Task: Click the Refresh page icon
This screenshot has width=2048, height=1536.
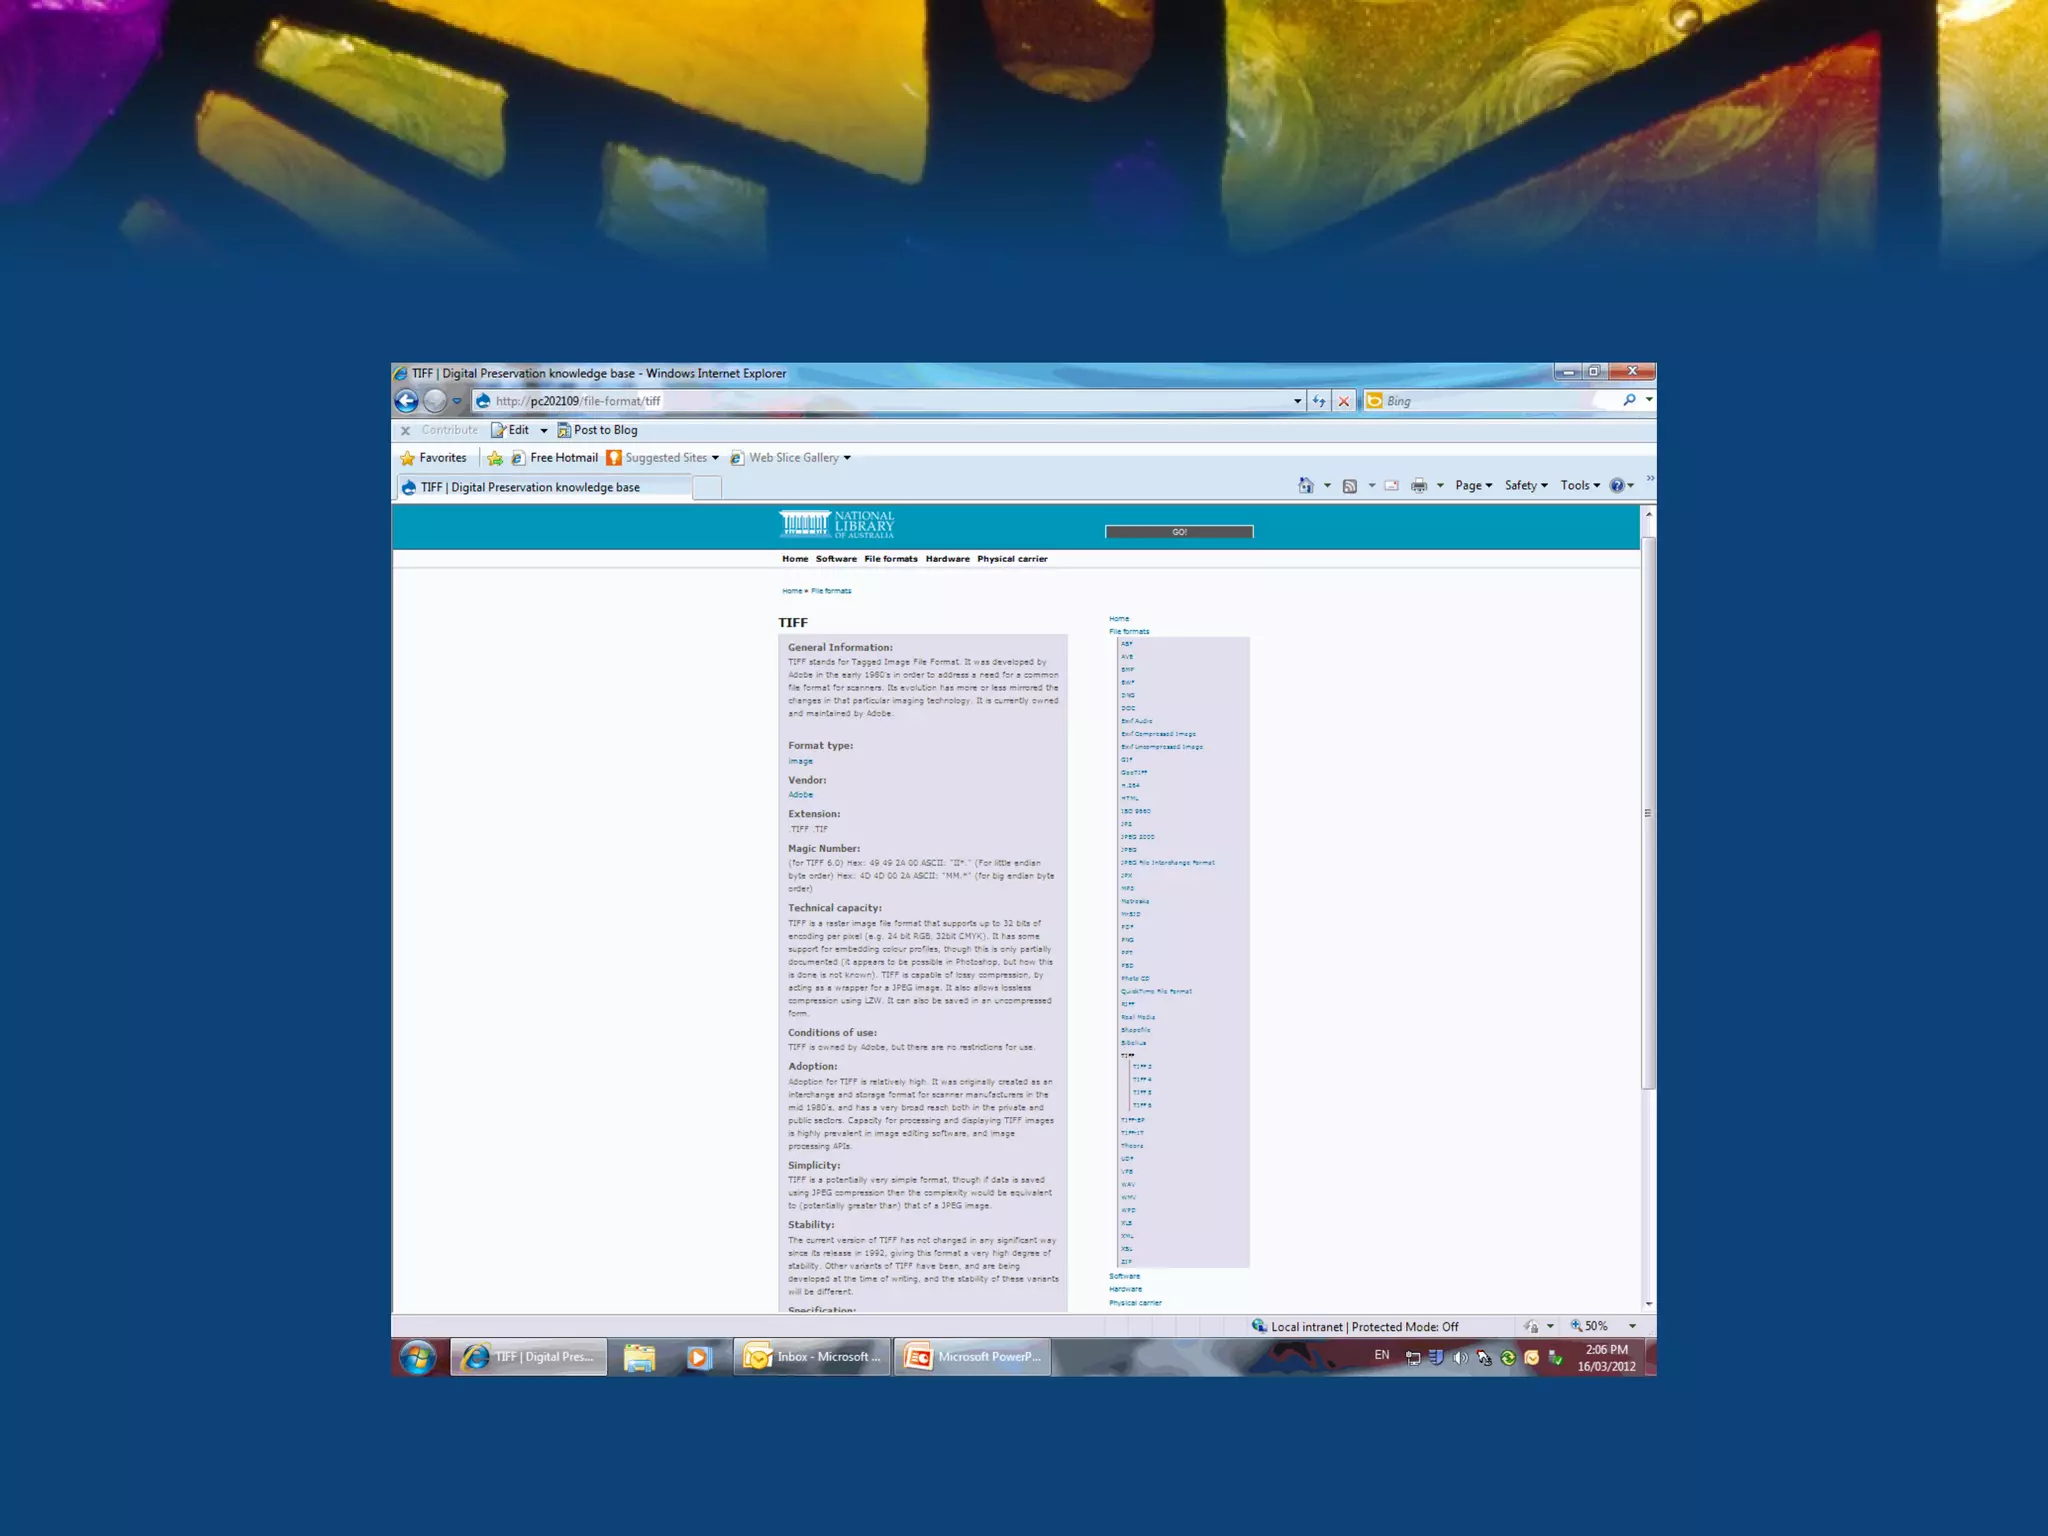Action: (1319, 401)
